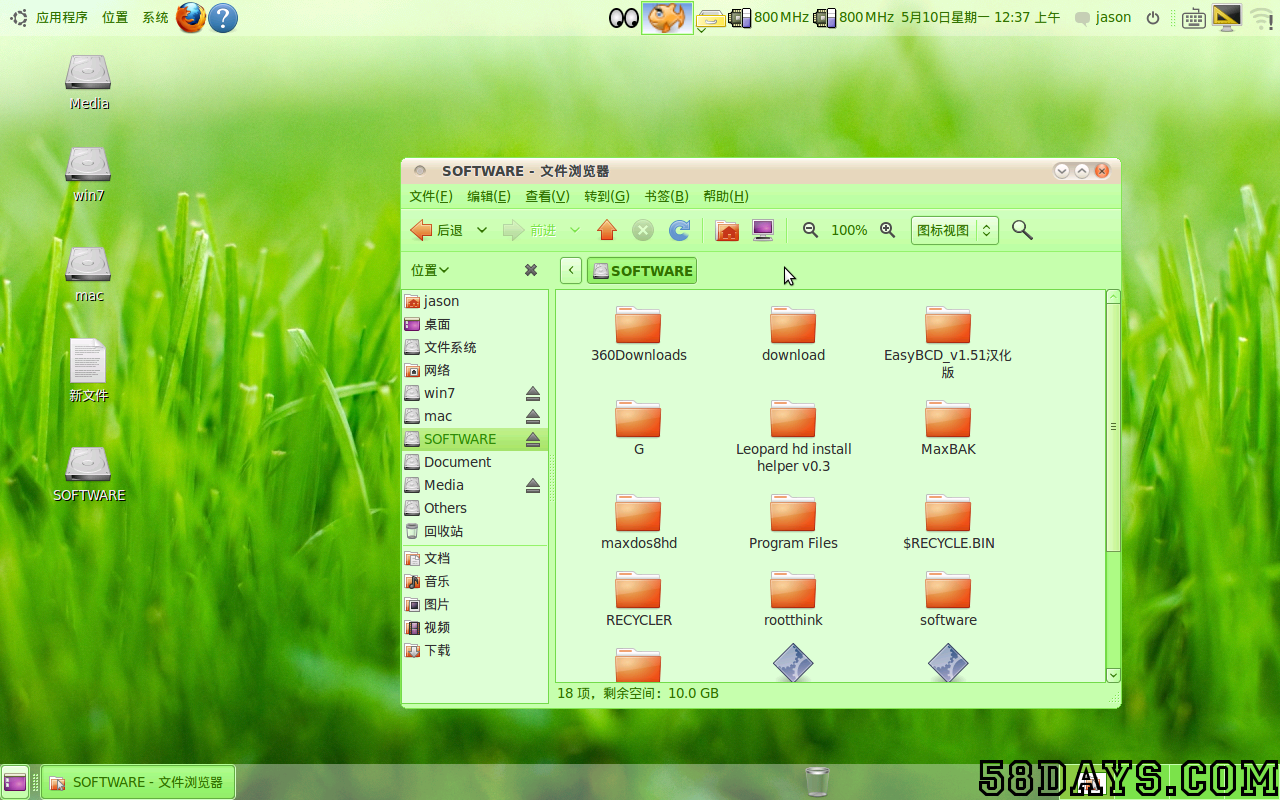Screen dimensions: 1280x800
Task: Expand the 后退 history dropdown arrow
Action: coord(482,231)
